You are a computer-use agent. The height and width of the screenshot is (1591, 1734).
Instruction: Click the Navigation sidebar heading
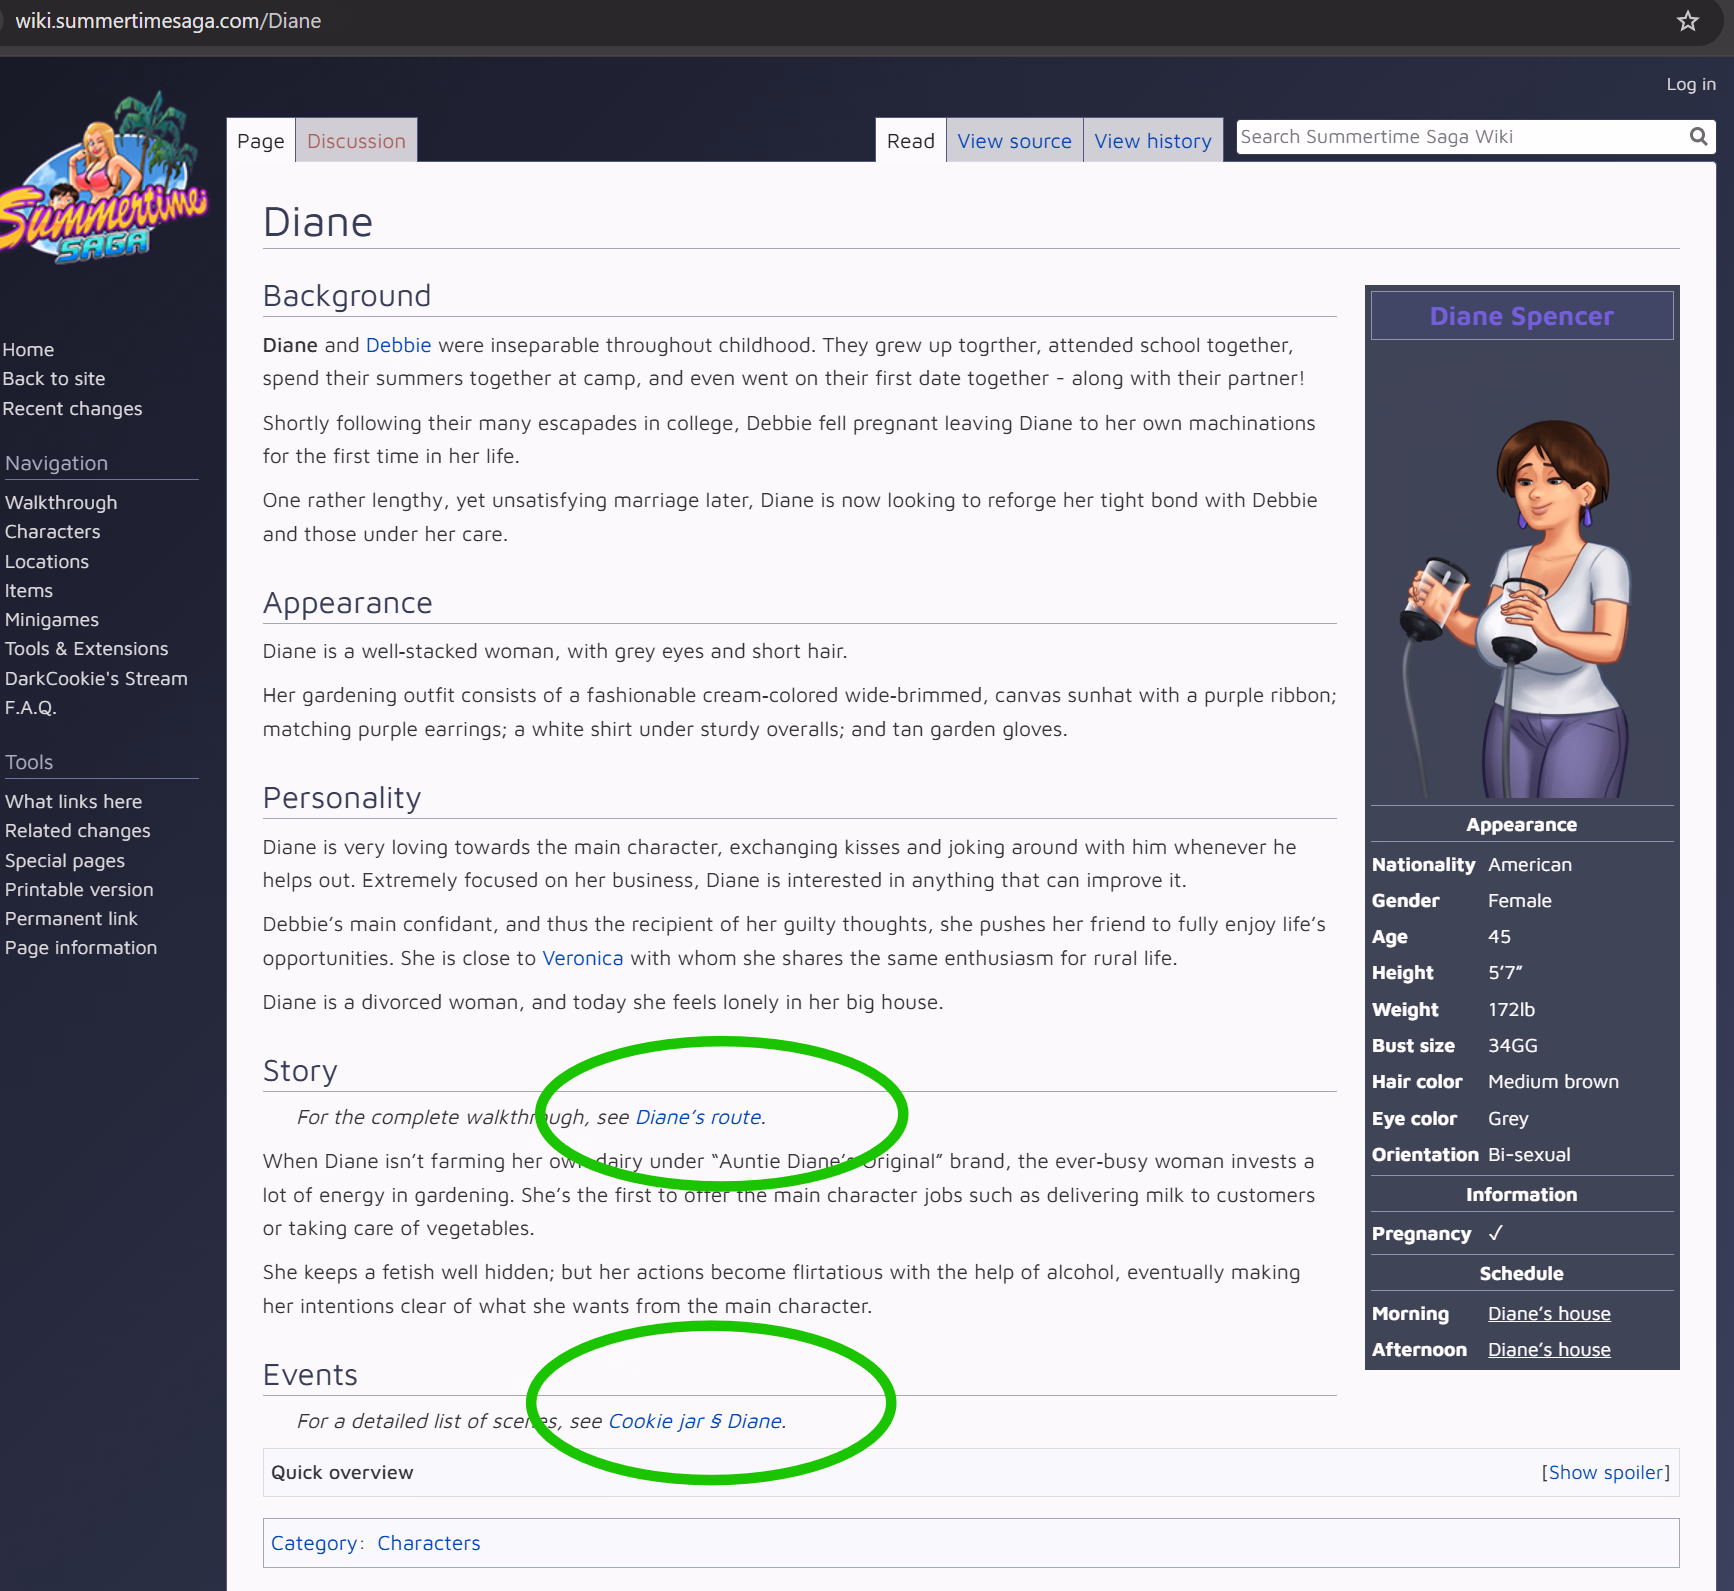pyautogui.click(x=56, y=463)
